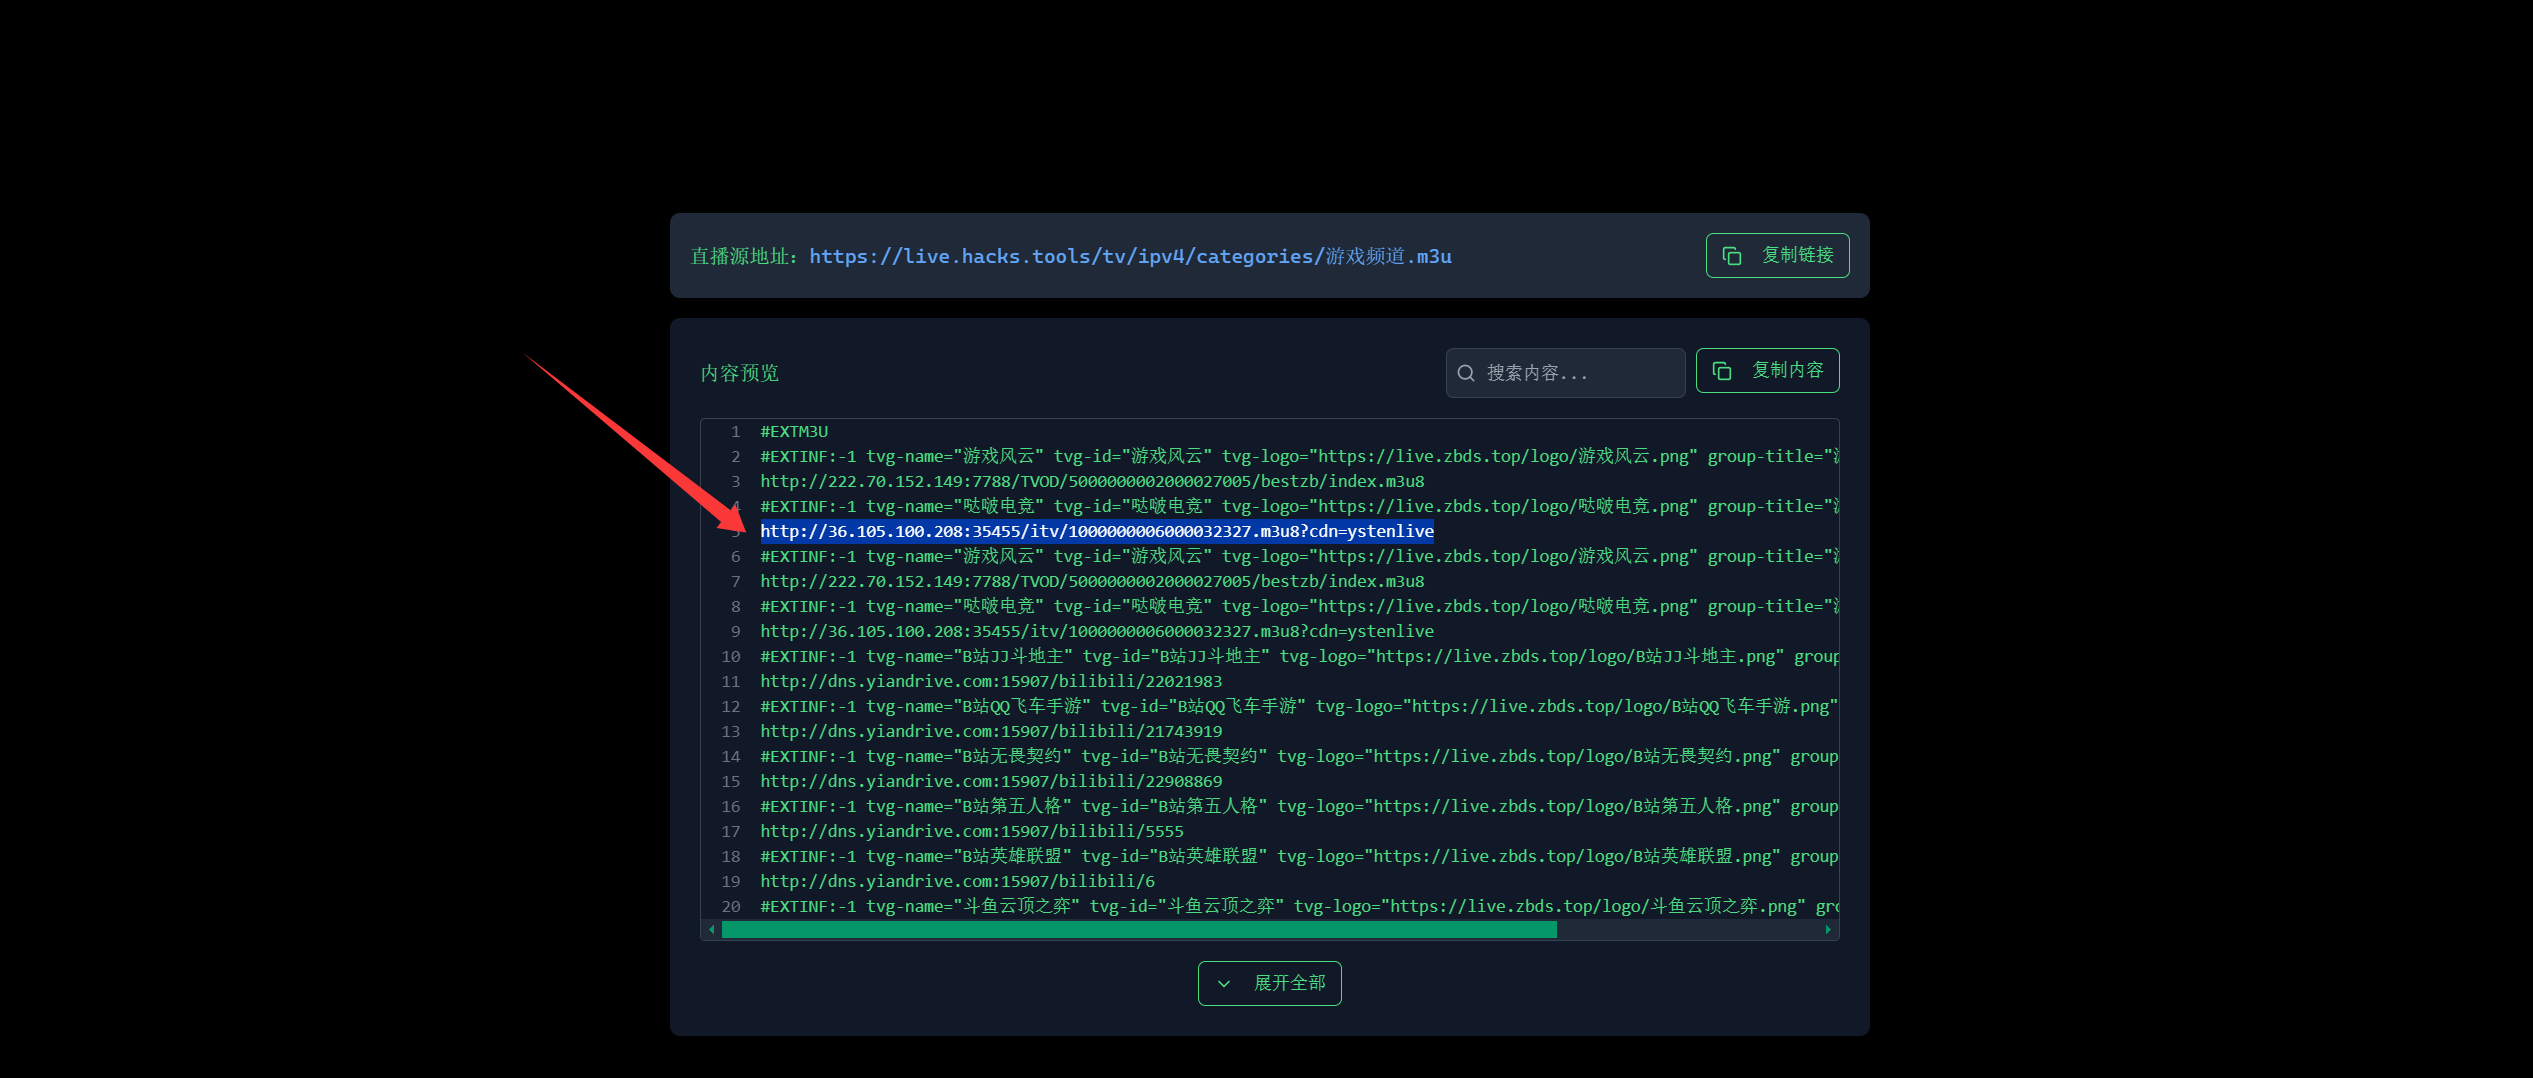Expand all content with 展开全部
The height and width of the screenshot is (1078, 2533).
[x=1269, y=984]
